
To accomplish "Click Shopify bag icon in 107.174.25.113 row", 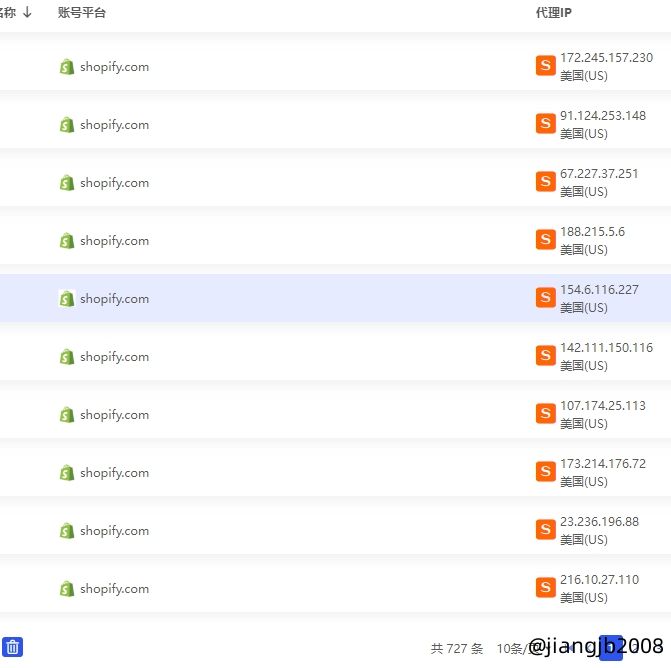I will (x=67, y=415).
